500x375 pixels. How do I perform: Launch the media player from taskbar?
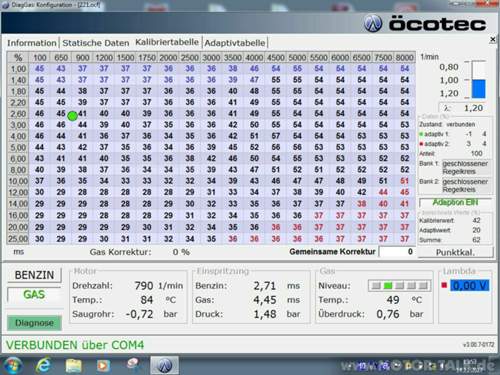point(103,366)
